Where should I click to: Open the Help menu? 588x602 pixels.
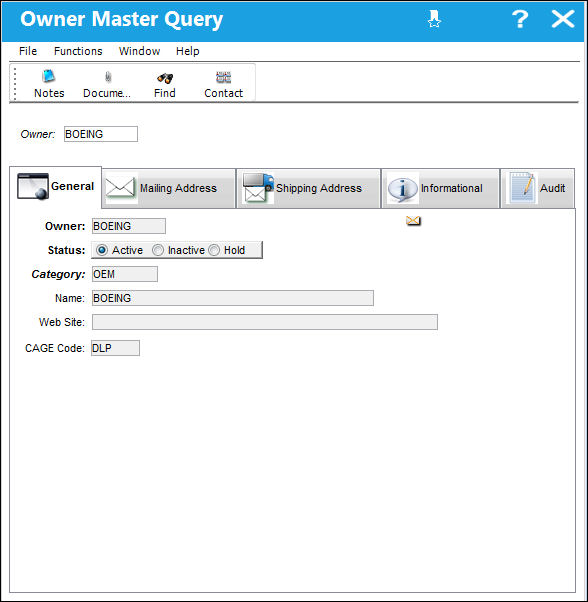187,51
